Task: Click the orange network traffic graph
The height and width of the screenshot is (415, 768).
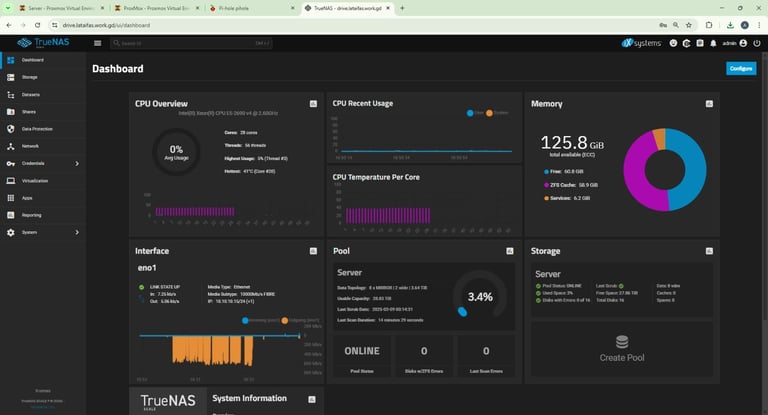Action: pos(212,350)
